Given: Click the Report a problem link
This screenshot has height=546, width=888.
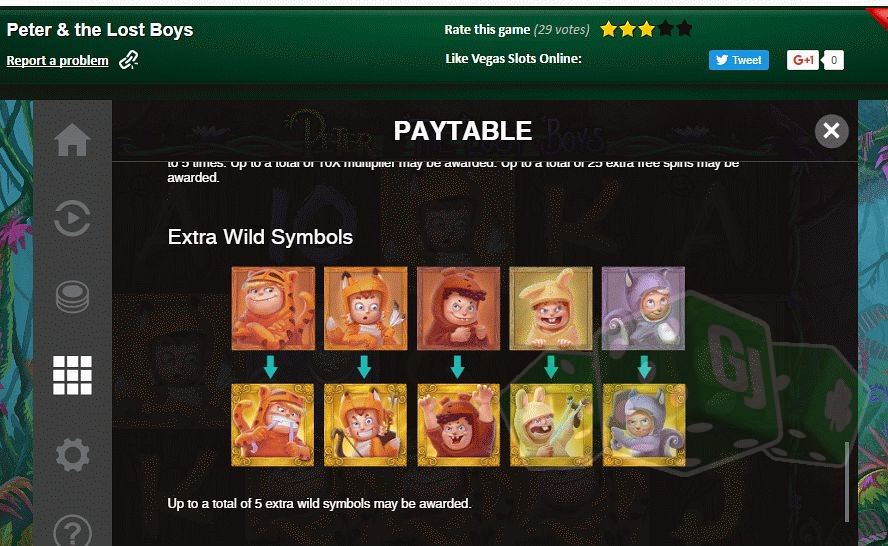Looking at the screenshot, I should 57,61.
